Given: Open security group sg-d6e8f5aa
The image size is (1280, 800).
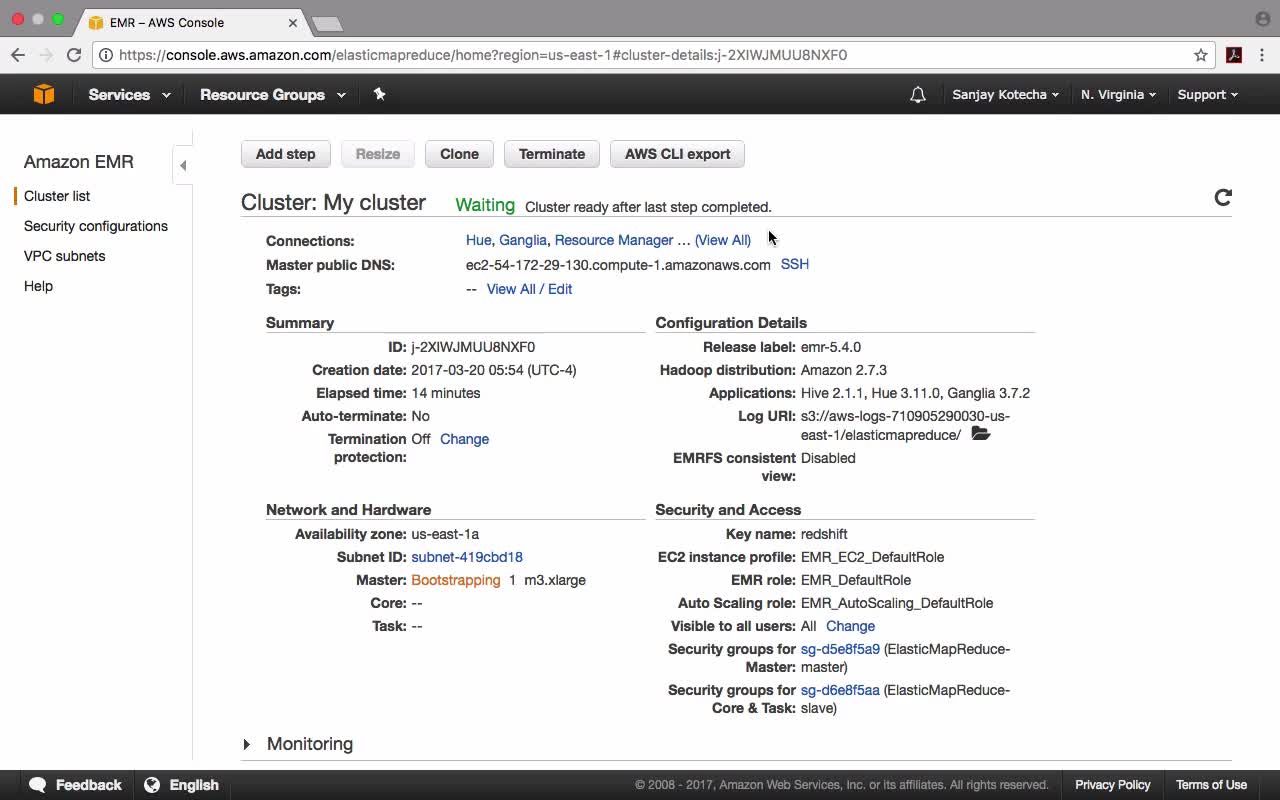Looking at the screenshot, I should [x=840, y=690].
